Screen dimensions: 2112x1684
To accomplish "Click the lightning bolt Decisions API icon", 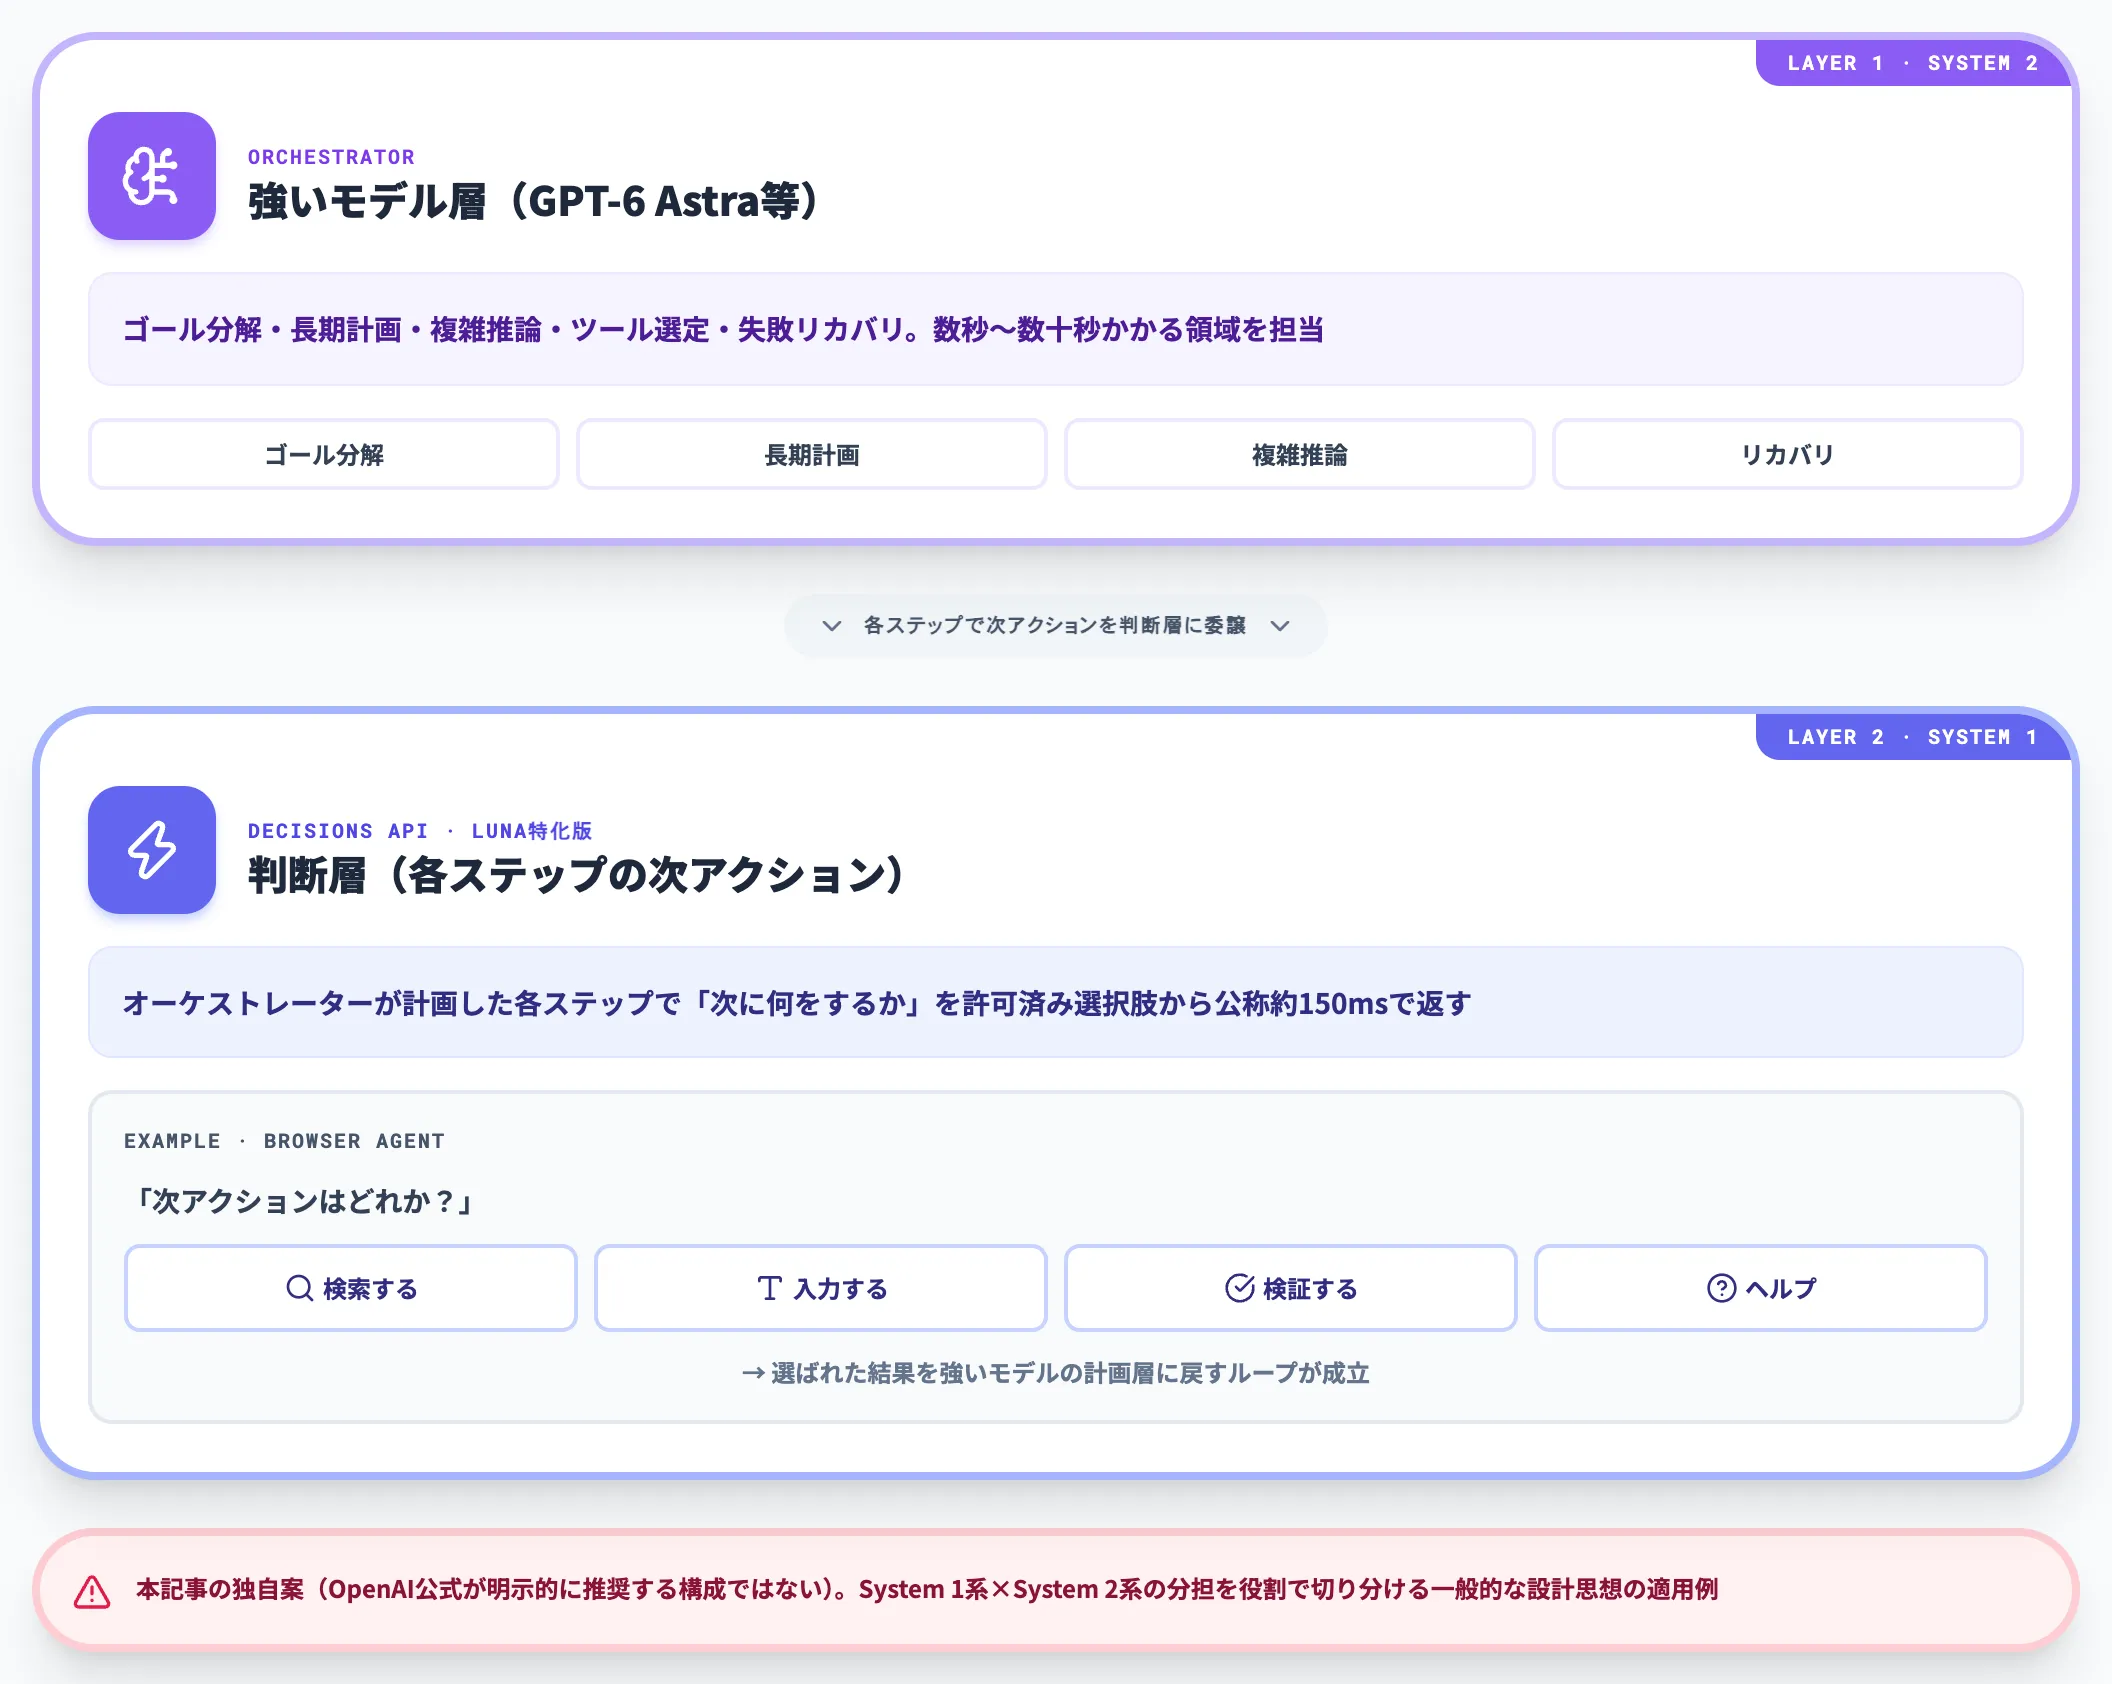I will coord(152,850).
